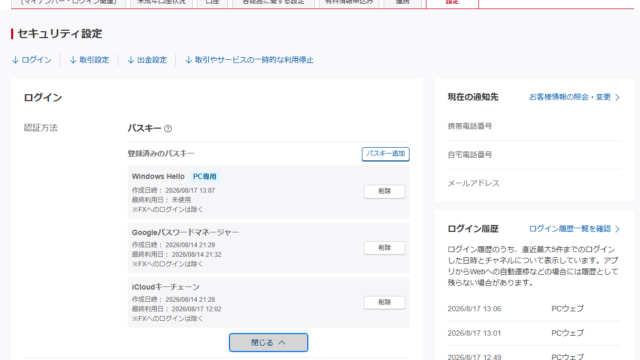Click the 最終利用日 2026/08/14 21:32 text
The height and width of the screenshot is (360, 640).
[x=176, y=255]
